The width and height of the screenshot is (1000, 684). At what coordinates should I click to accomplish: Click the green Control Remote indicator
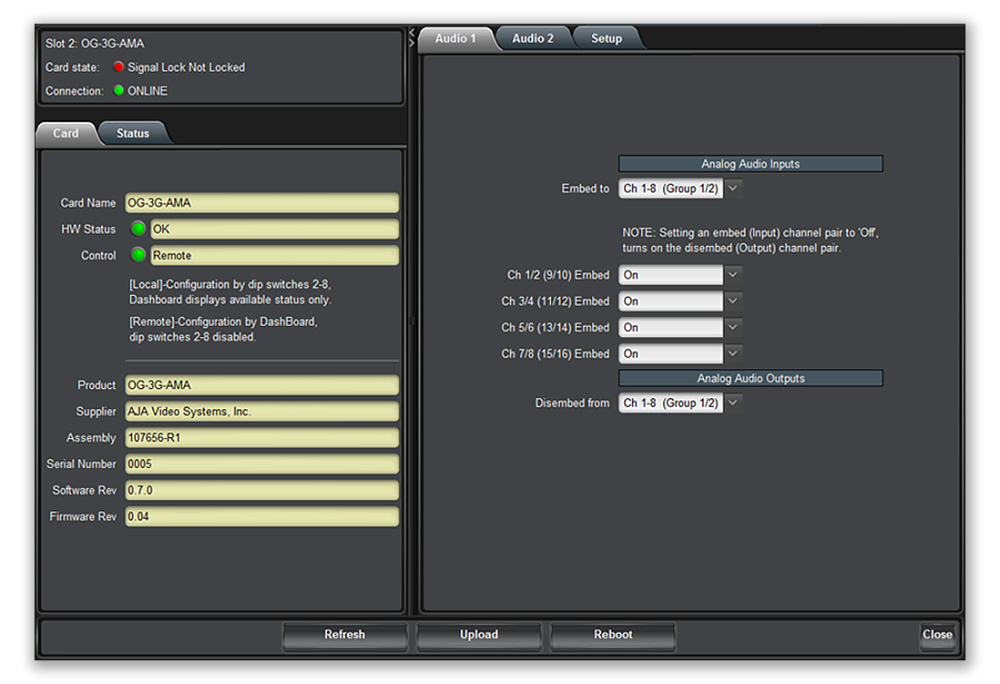[x=139, y=255]
